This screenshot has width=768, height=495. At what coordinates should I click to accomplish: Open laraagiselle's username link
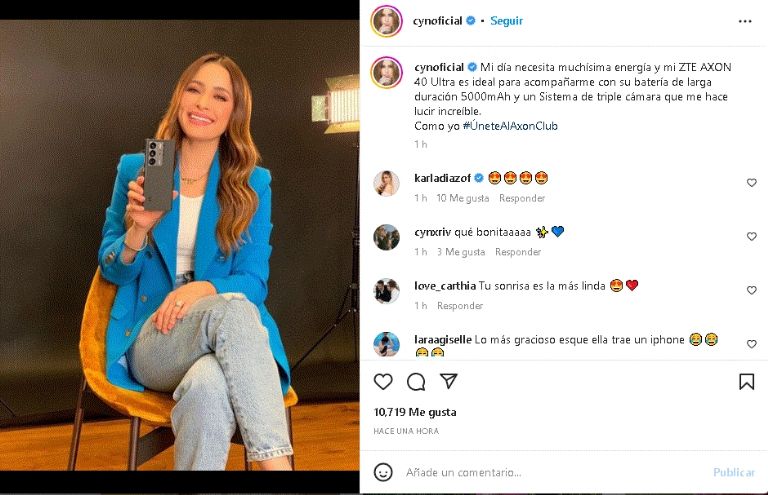tap(442, 339)
